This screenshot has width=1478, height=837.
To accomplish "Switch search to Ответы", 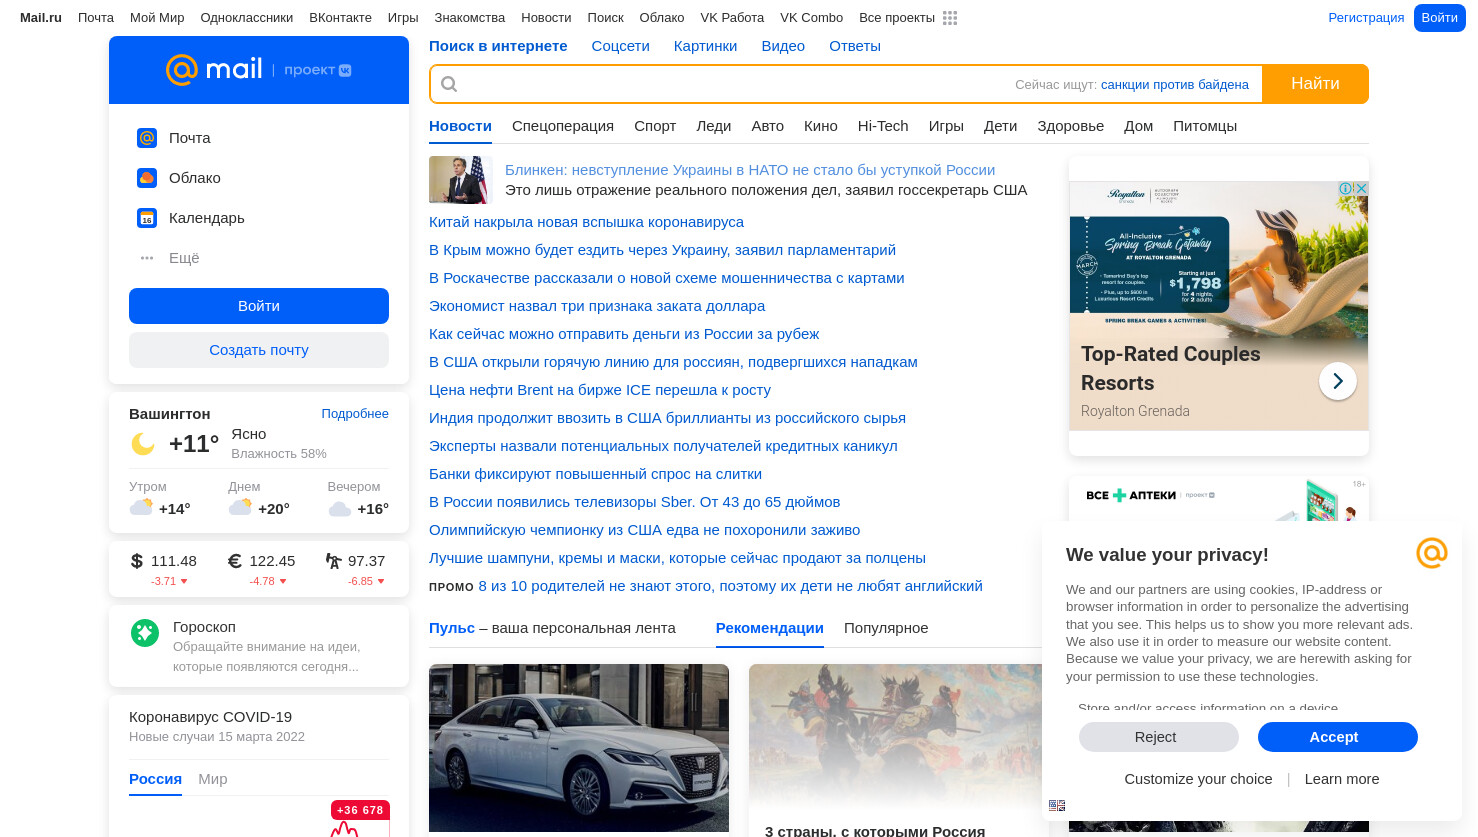I will 855,46.
